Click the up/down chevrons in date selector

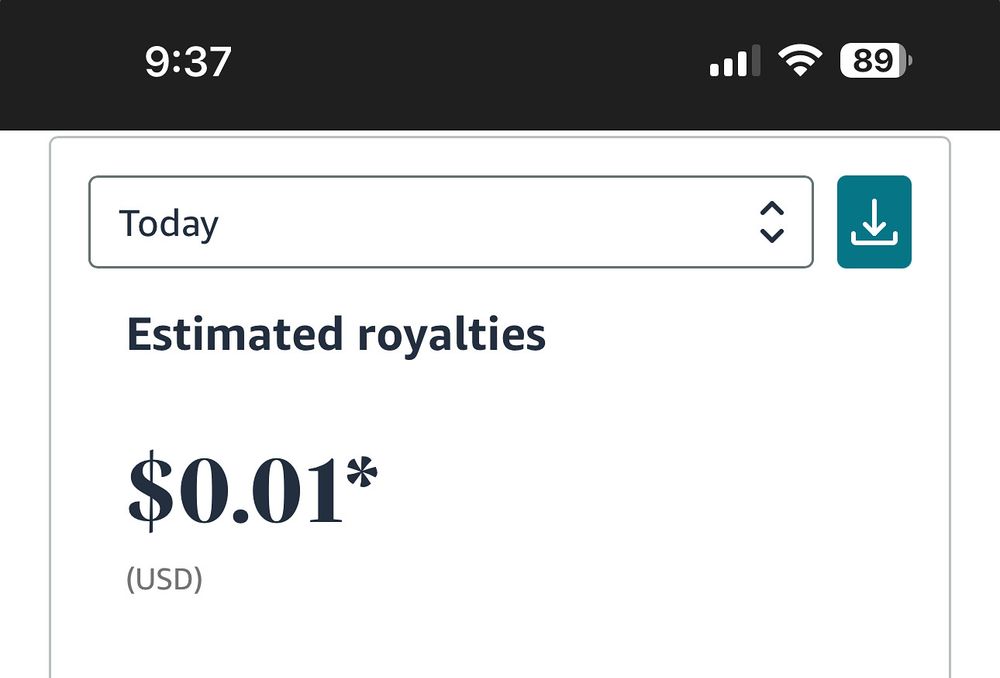coord(772,222)
